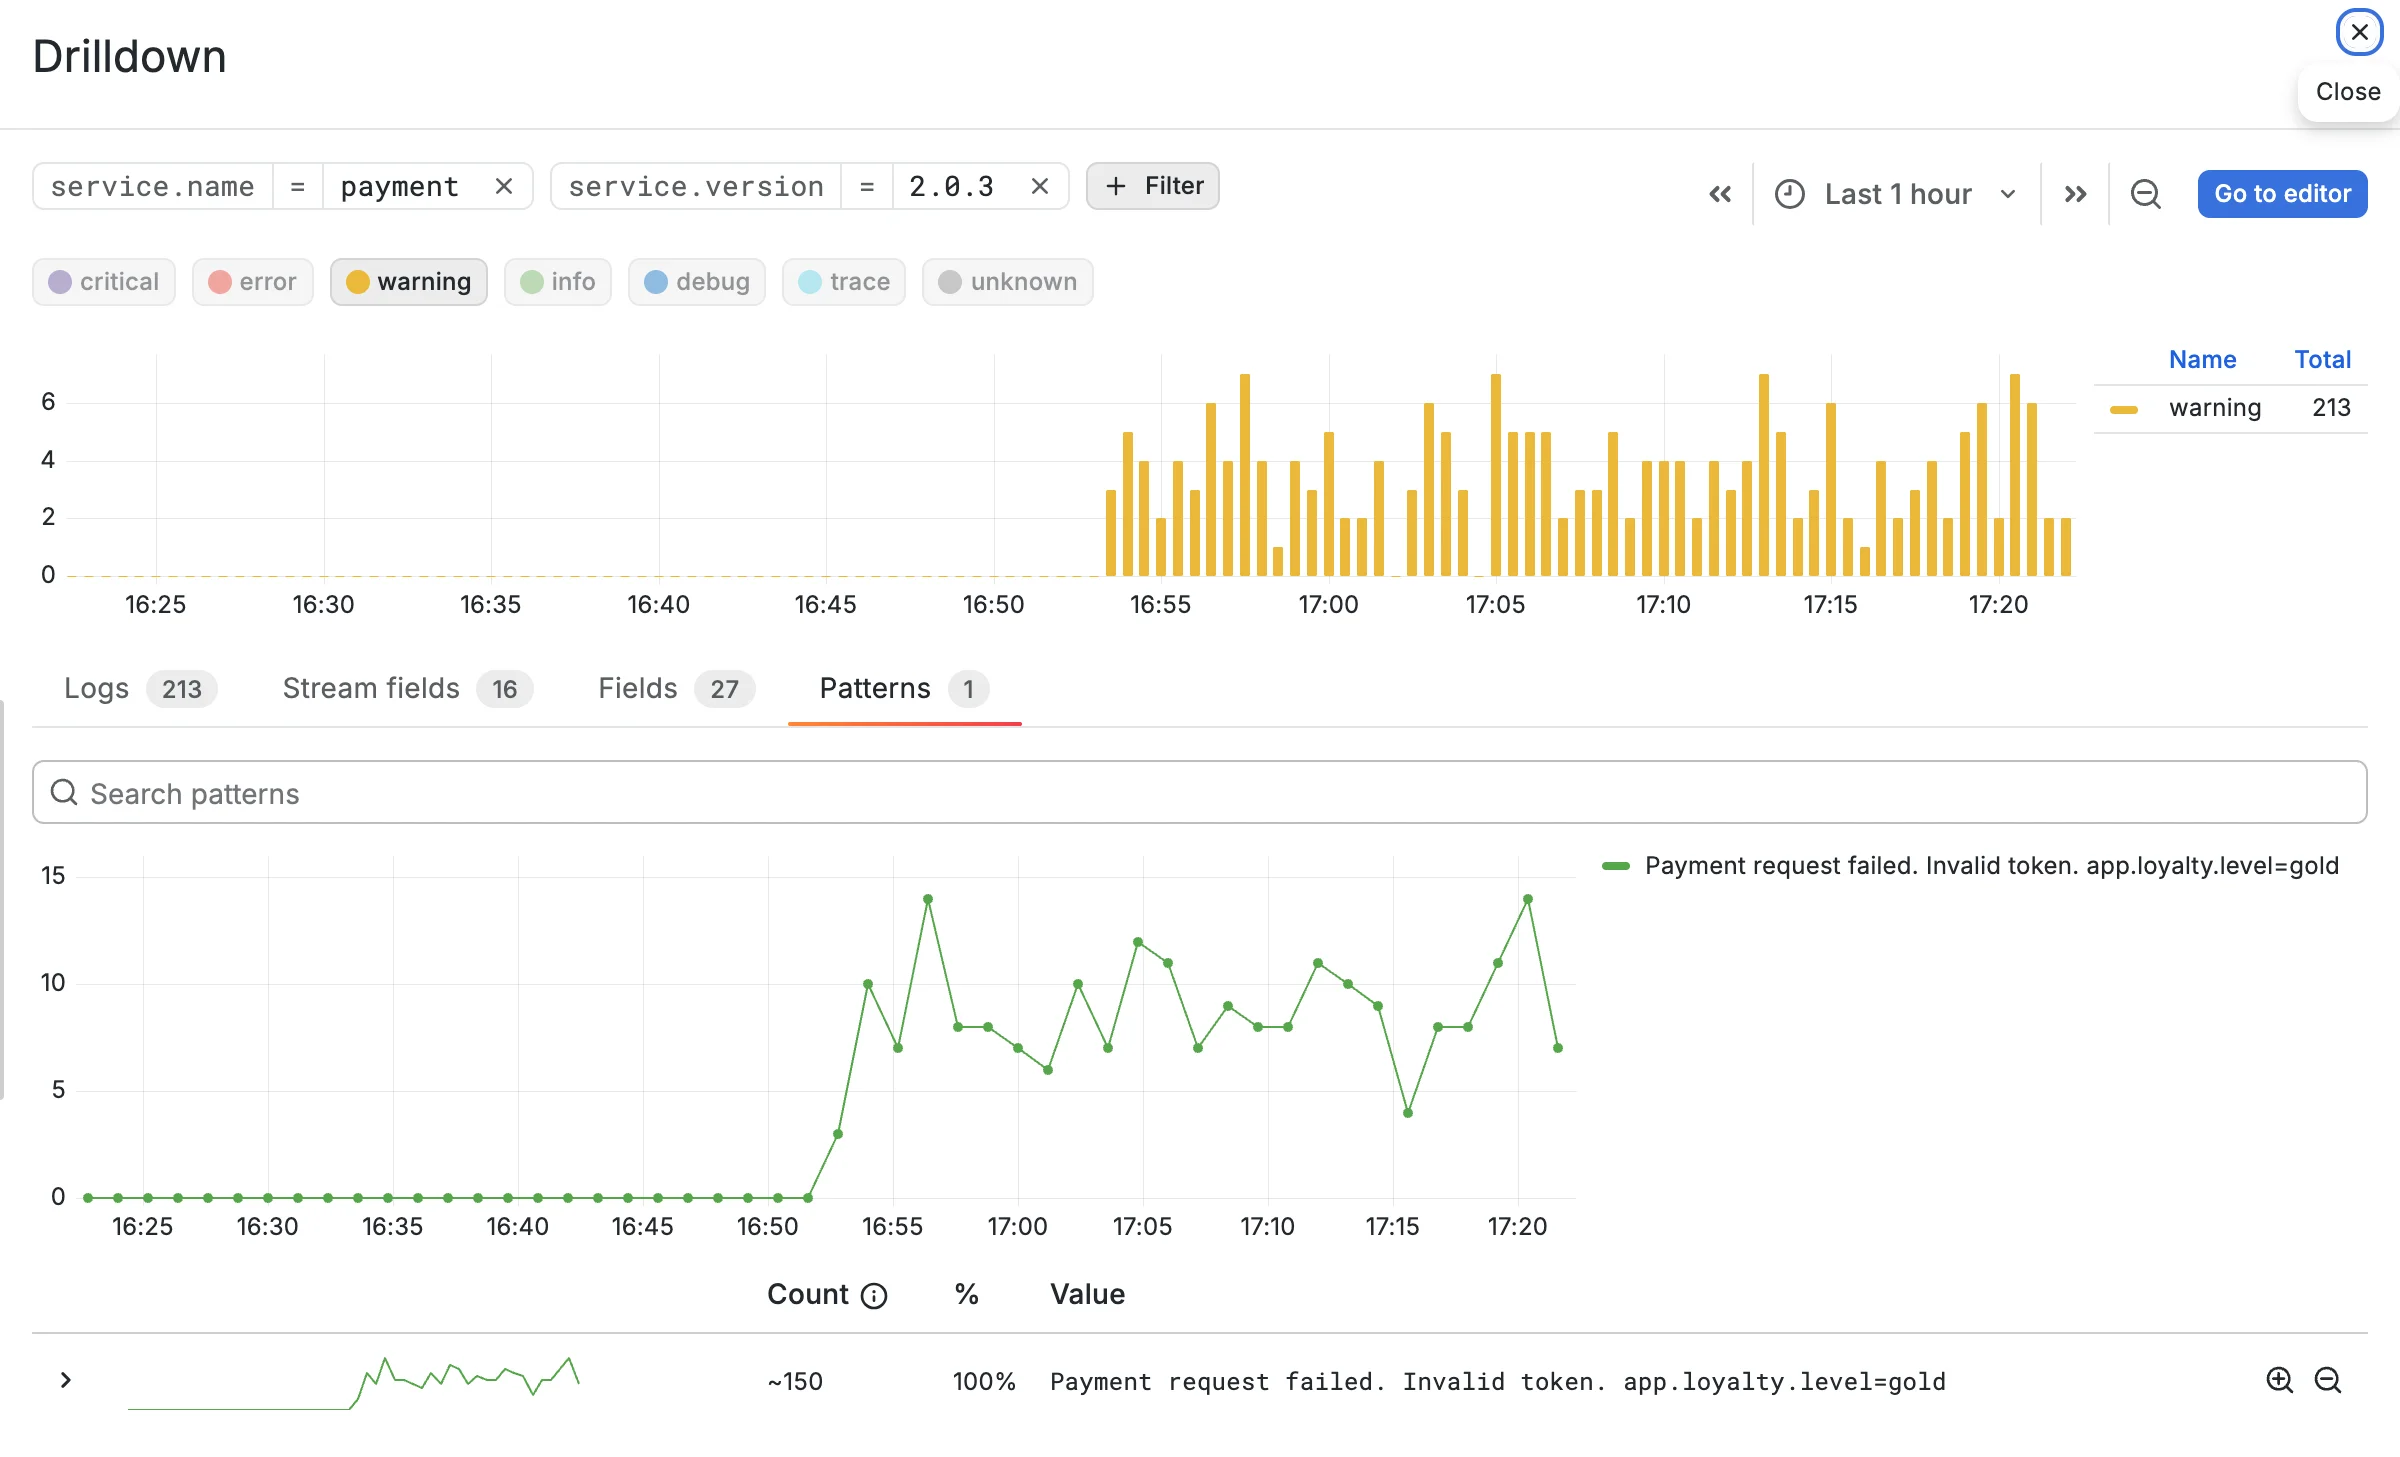Add a new Filter
The width and height of the screenshot is (2400, 1457).
pos(1153,186)
